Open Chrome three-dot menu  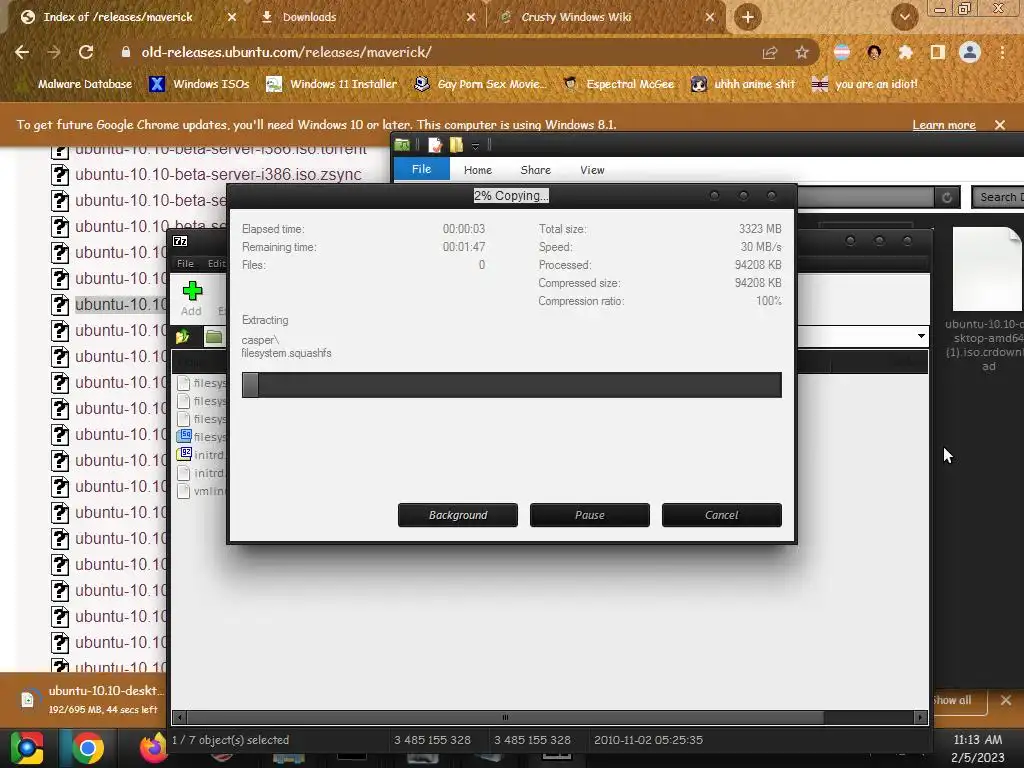point(1002,52)
